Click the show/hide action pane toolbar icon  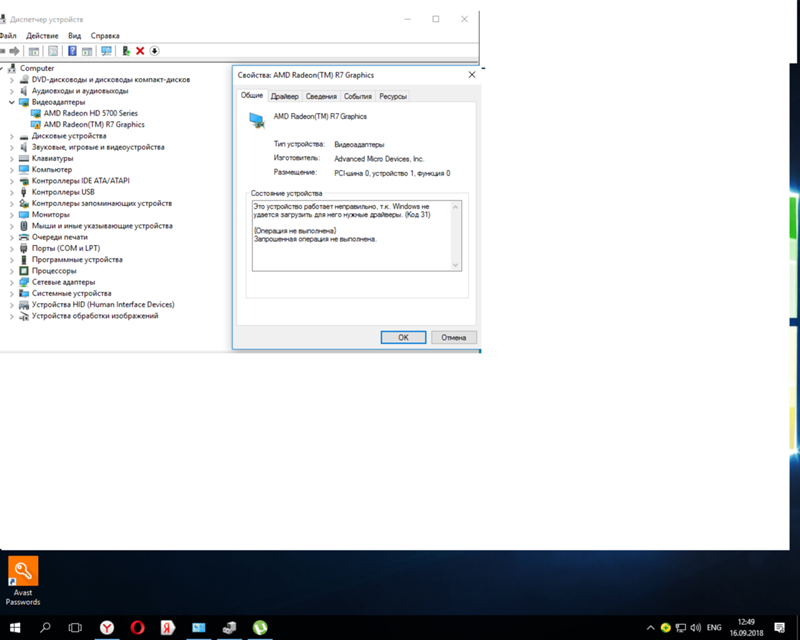87,51
